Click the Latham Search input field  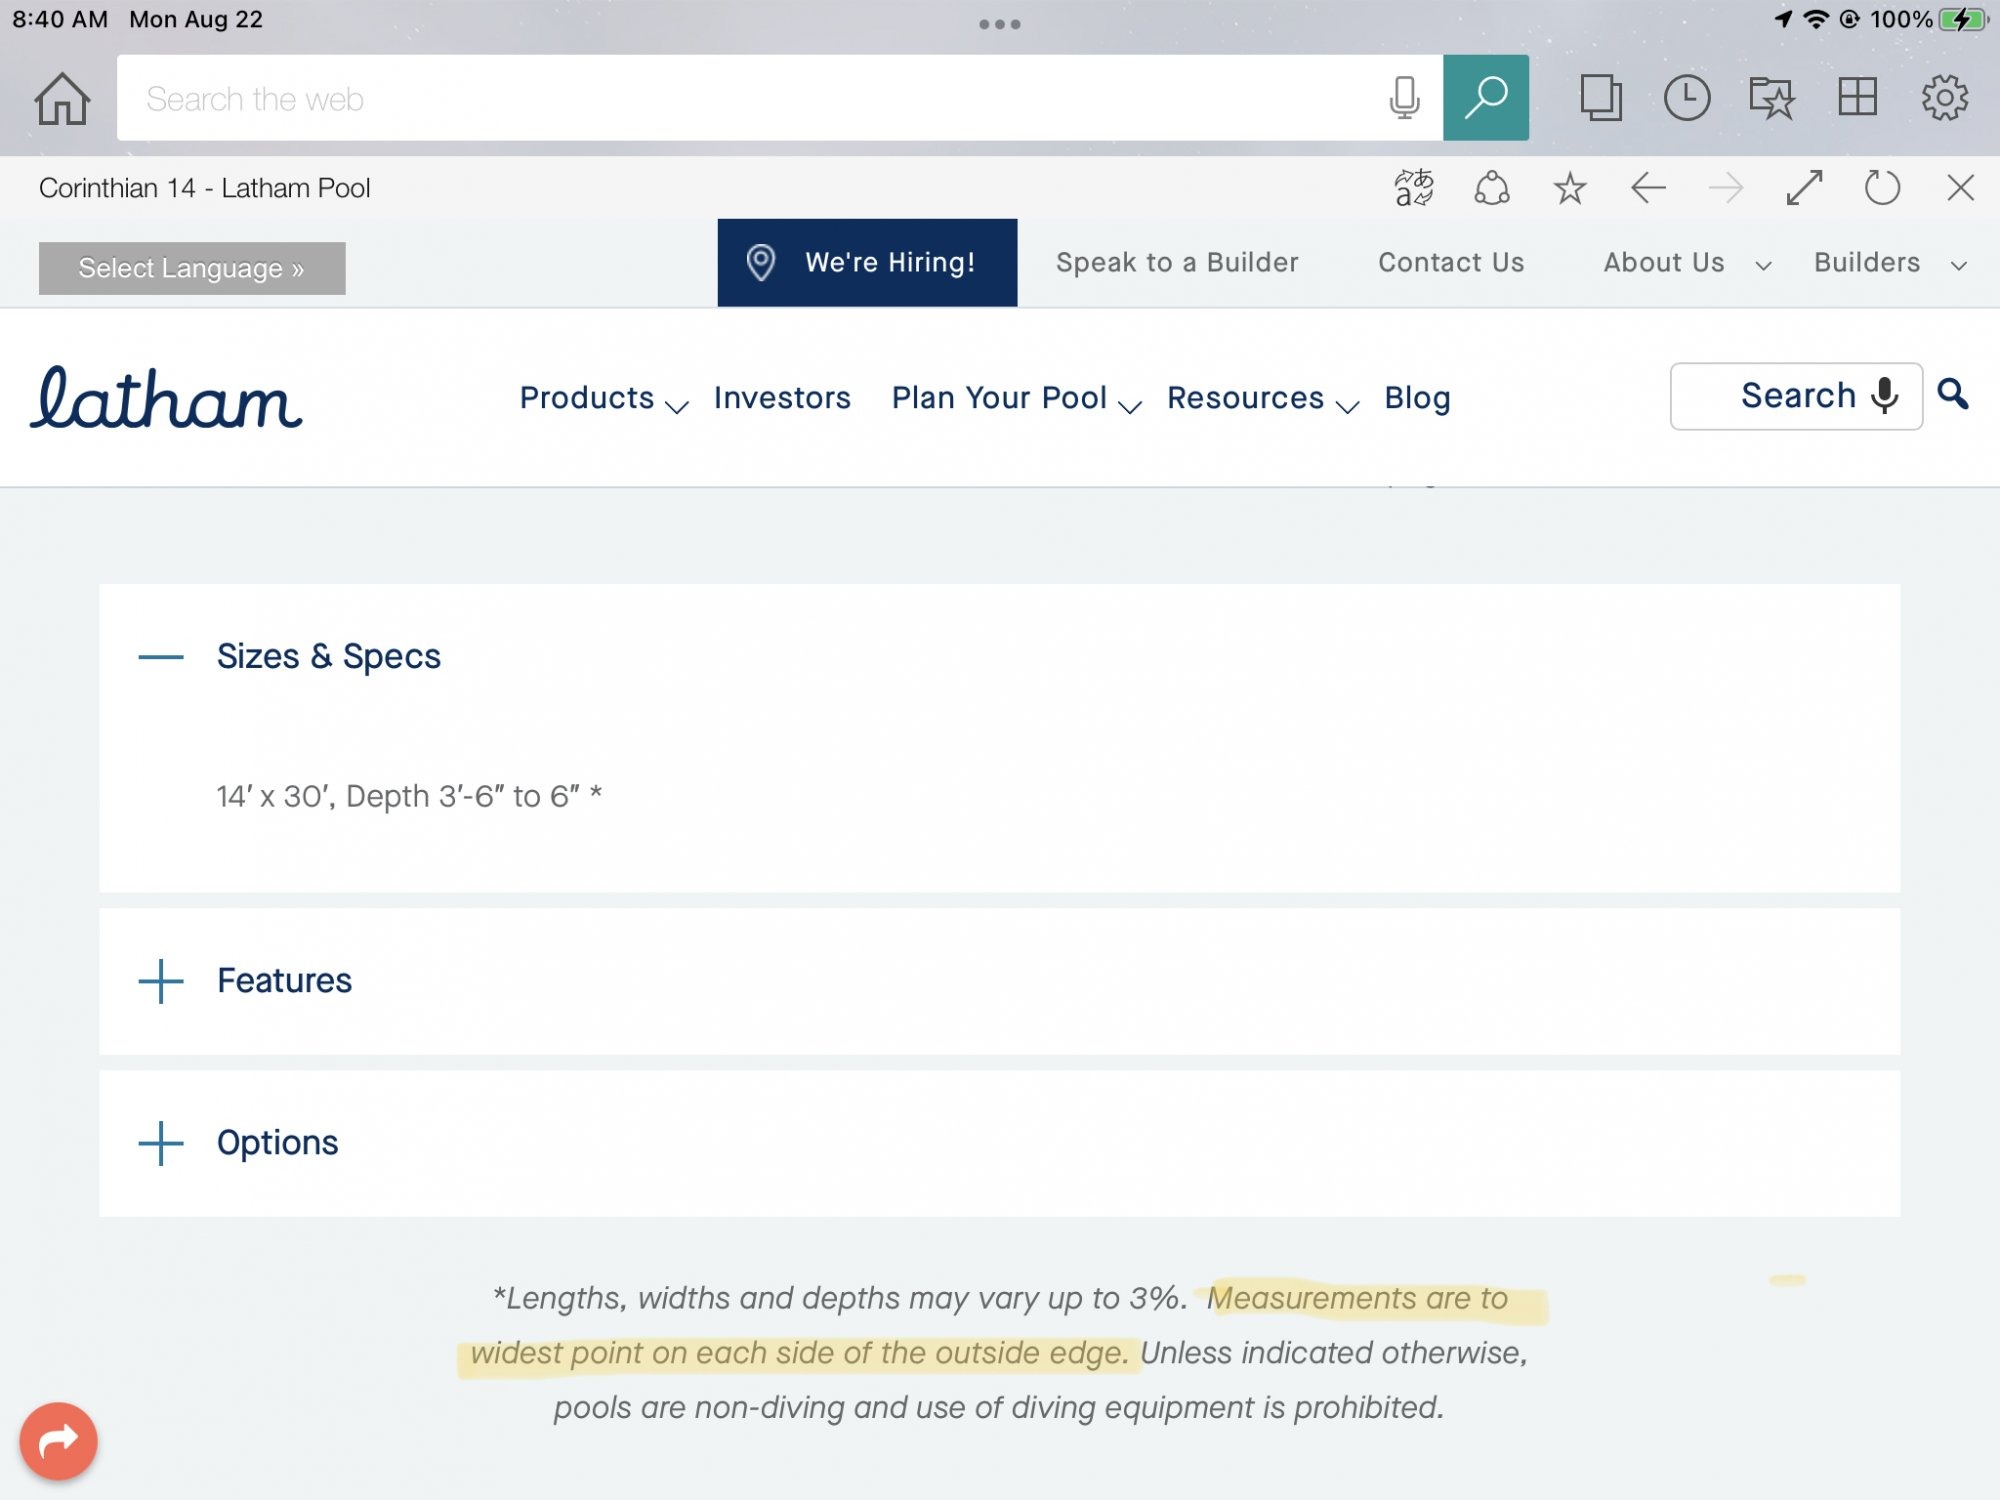(x=1796, y=396)
